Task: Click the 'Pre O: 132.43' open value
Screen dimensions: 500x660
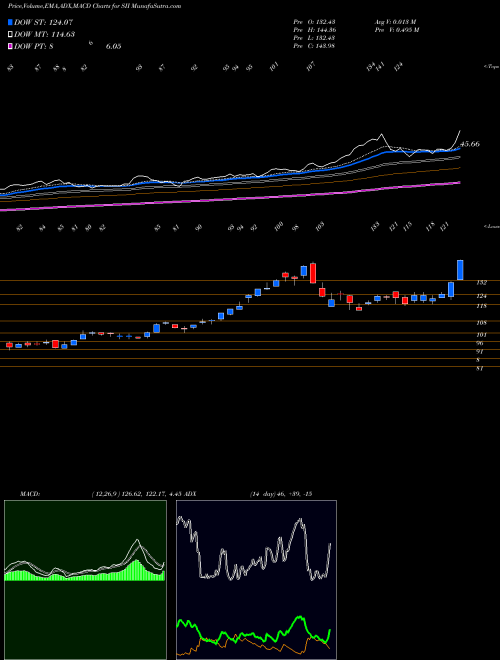Action: [314, 22]
